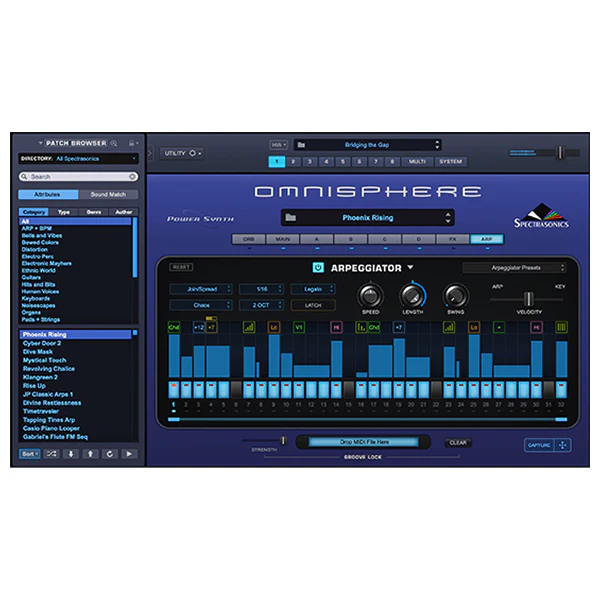
Task: Toggle the Arpeggiator power button
Action: click(x=318, y=267)
